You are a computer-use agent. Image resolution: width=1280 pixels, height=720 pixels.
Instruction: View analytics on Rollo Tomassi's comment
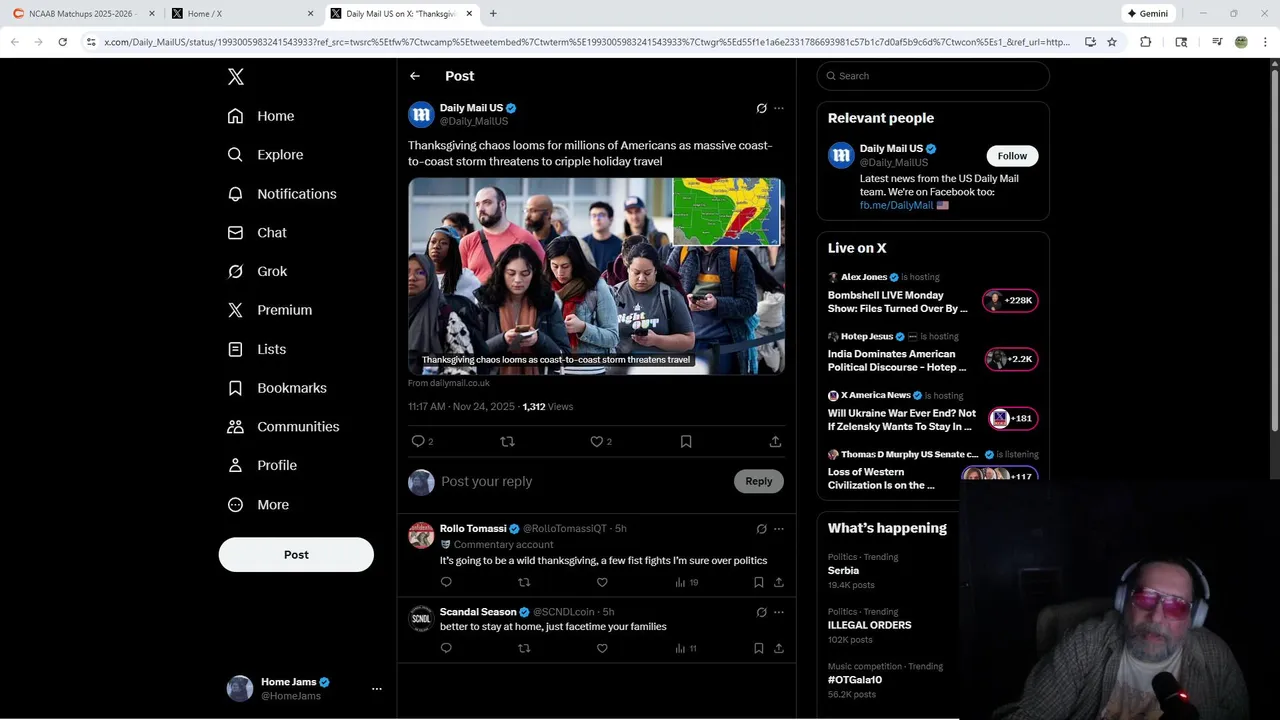[x=686, y=582]
